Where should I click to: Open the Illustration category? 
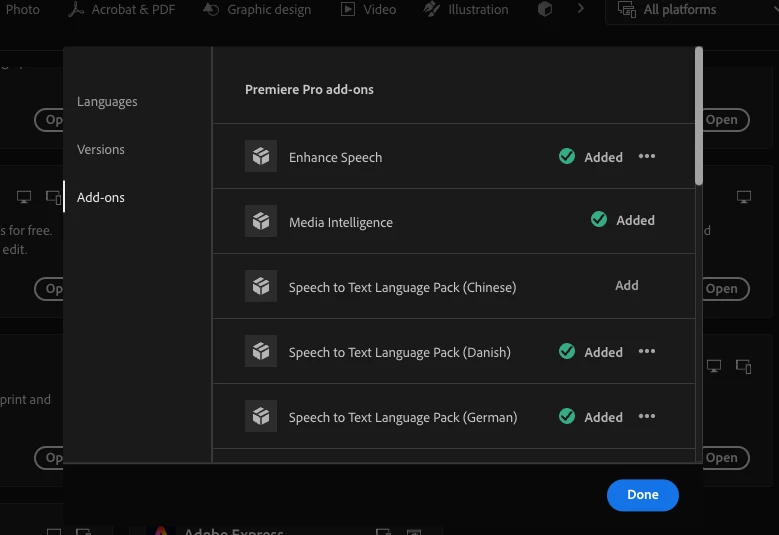(x=466, y=9)
